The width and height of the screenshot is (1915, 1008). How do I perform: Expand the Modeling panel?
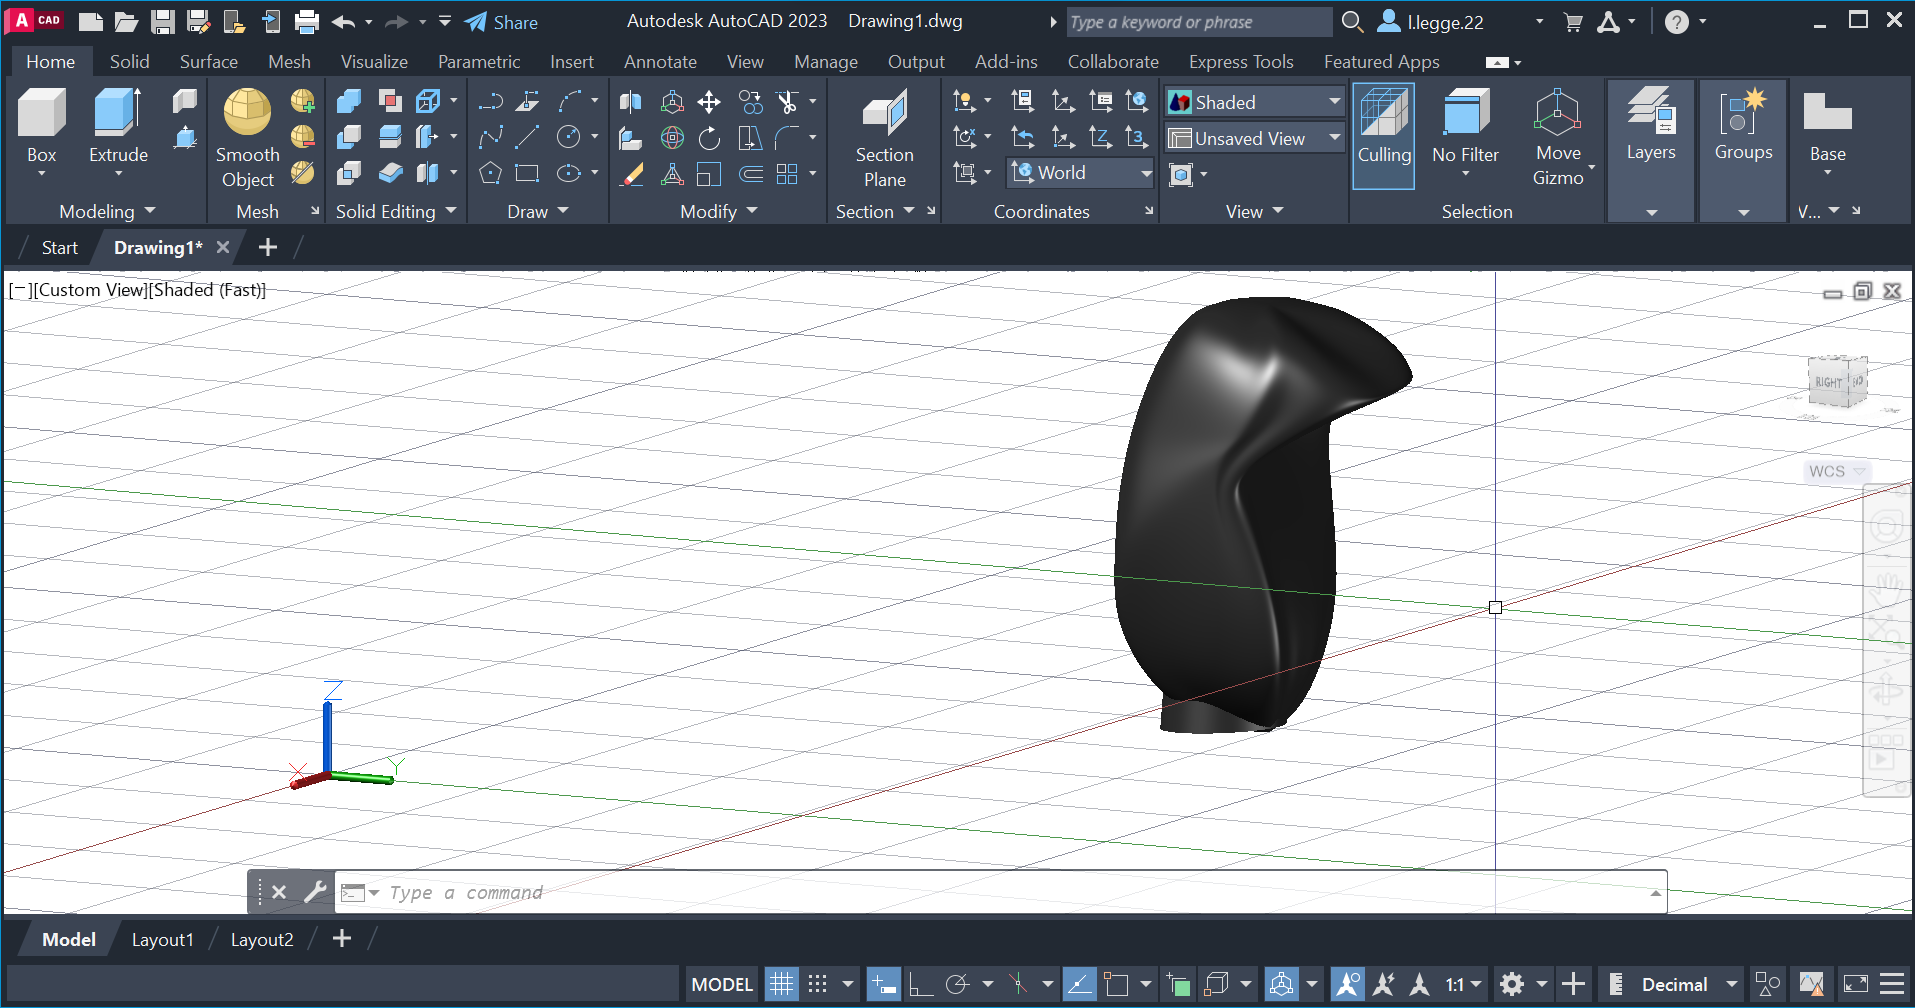point(107,211)
